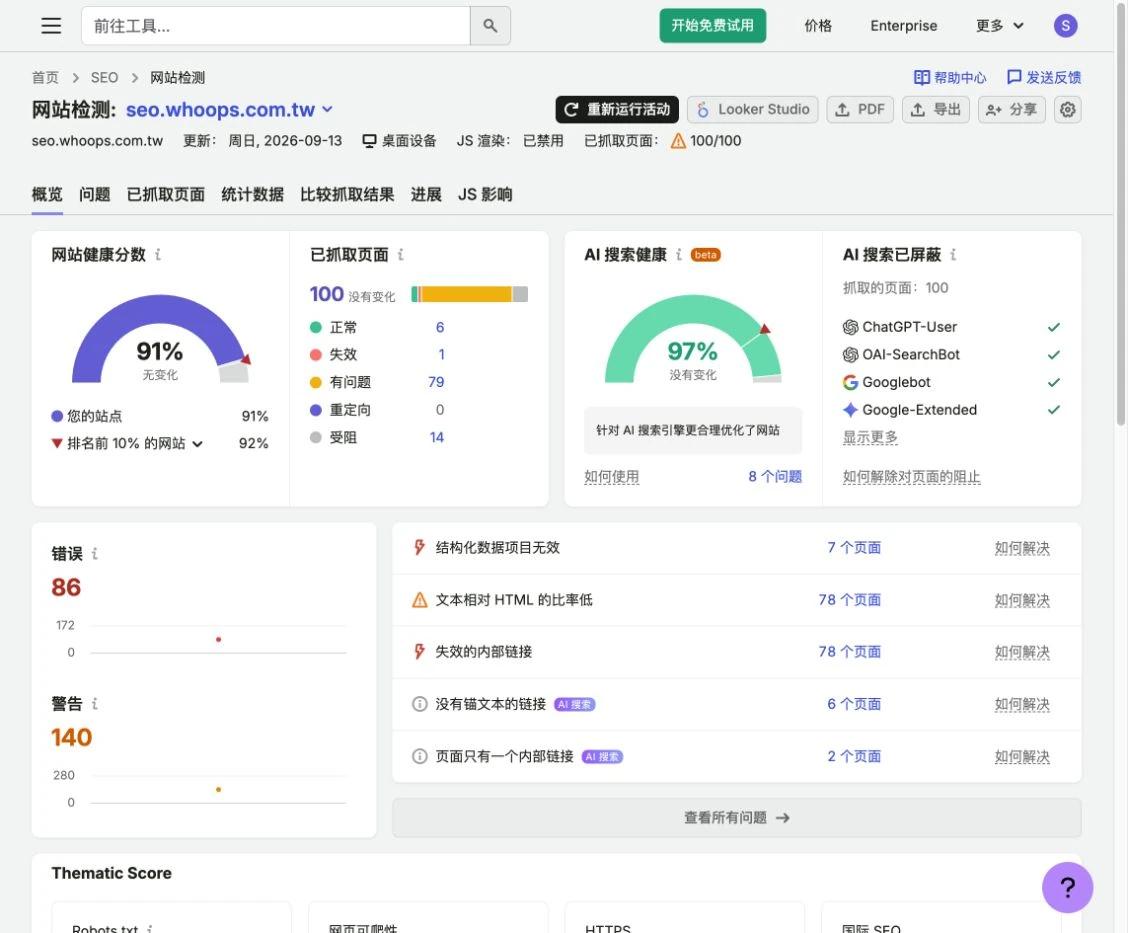Click the desktop device monitor icon
Viewport: 1128px width, 933px height.
(369, 141)
